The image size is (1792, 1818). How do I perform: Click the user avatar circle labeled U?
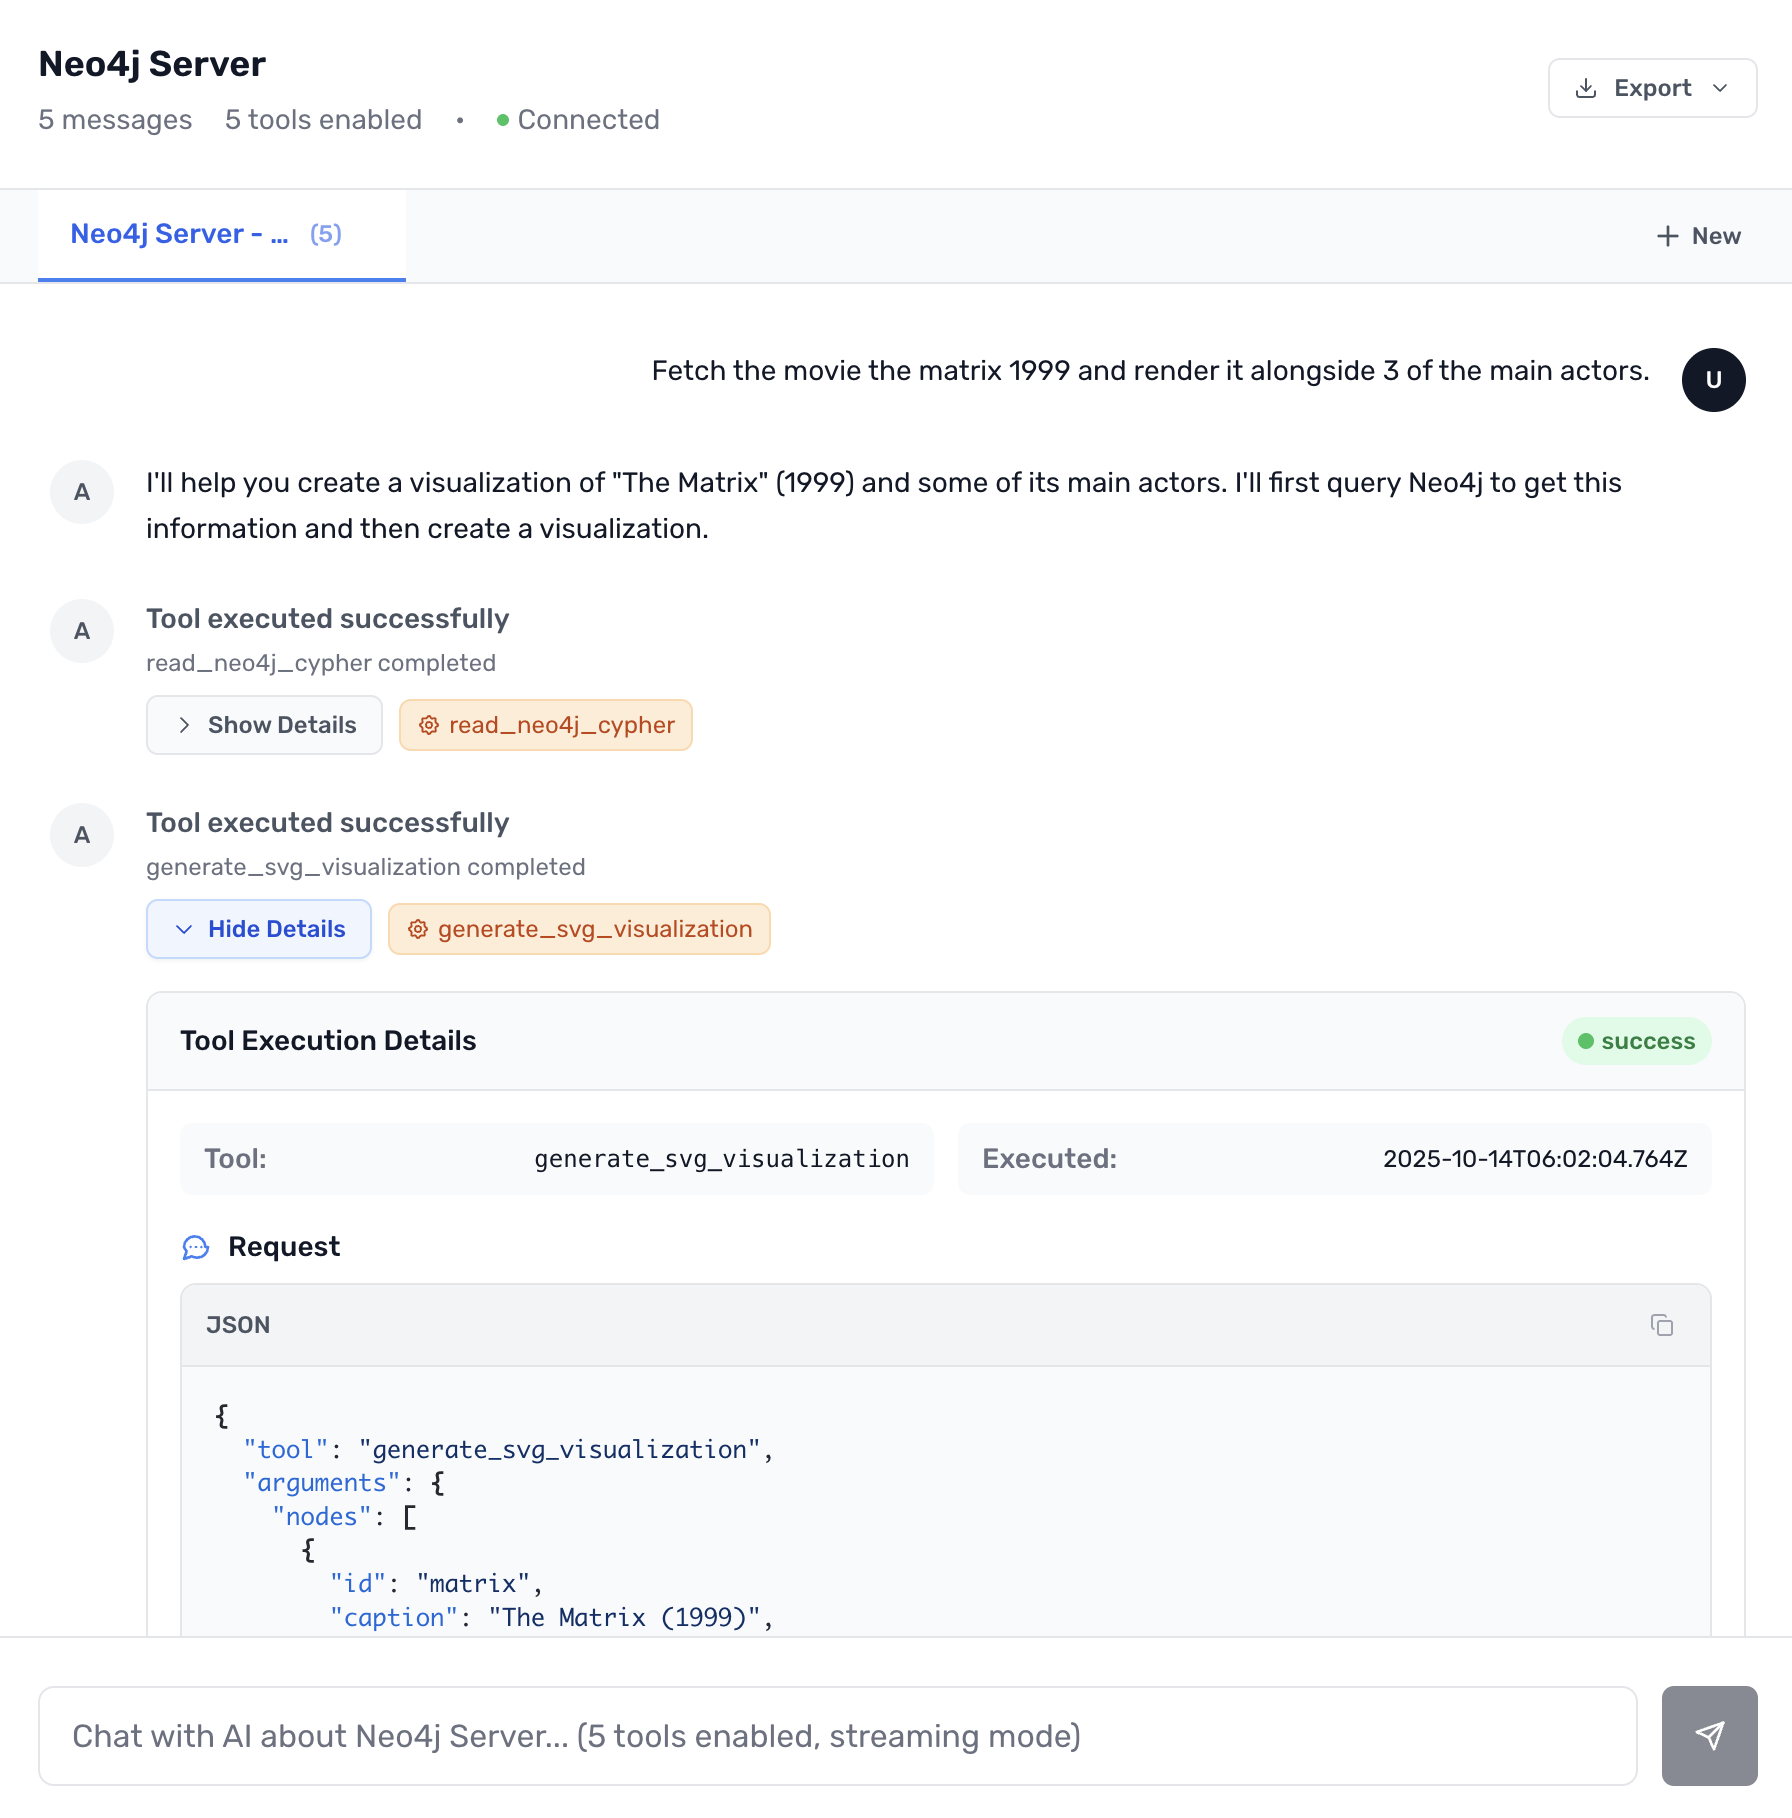coord(1714,380)
